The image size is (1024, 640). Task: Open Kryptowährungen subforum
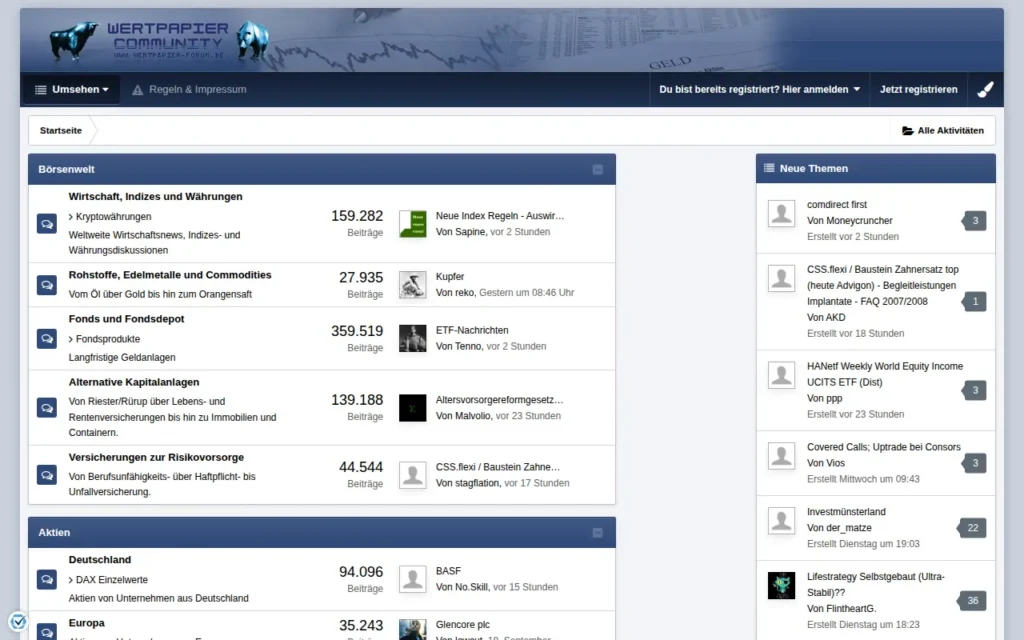[x=113, y=217]
